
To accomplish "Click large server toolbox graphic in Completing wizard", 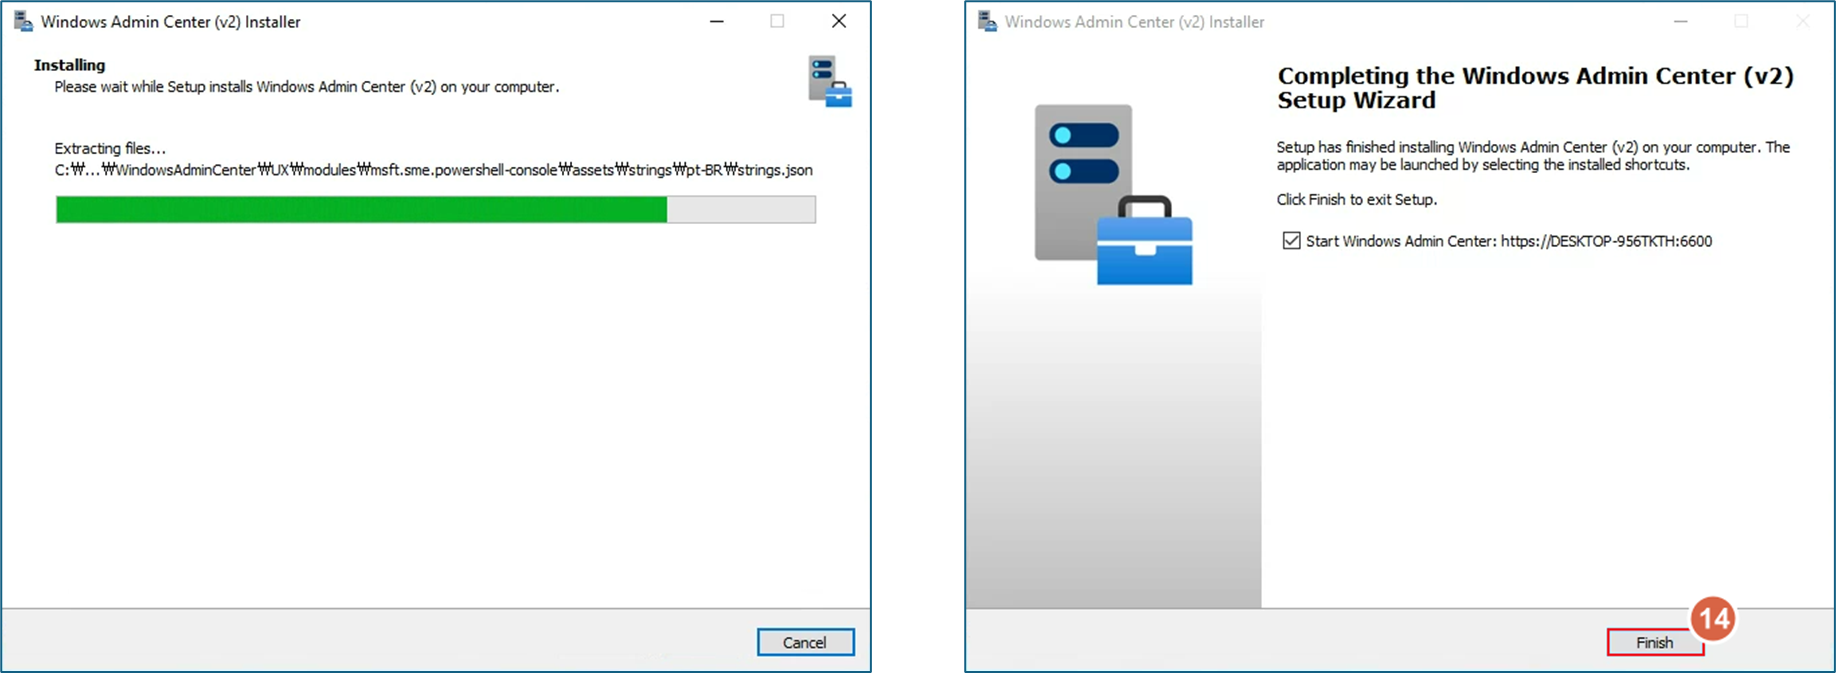I will [x=1113, y=195].
